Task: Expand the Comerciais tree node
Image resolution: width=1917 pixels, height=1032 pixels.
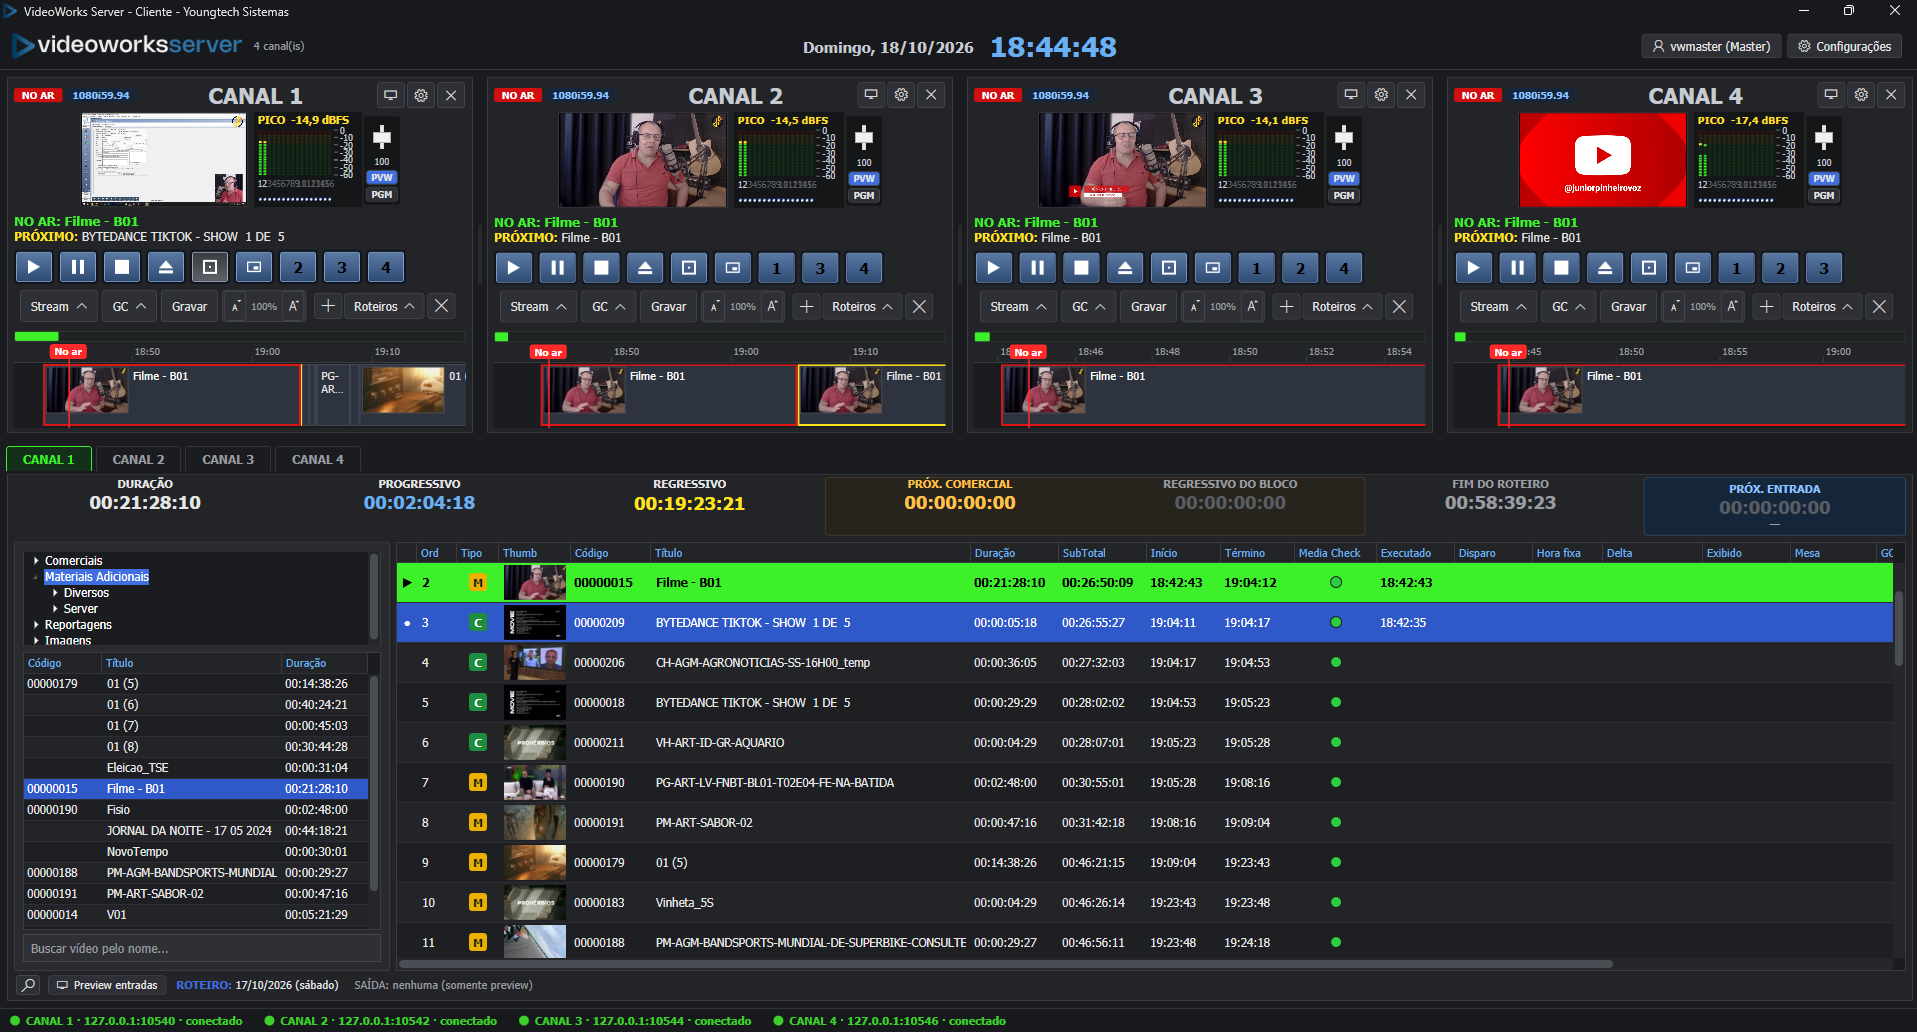Action: (37, 561)
